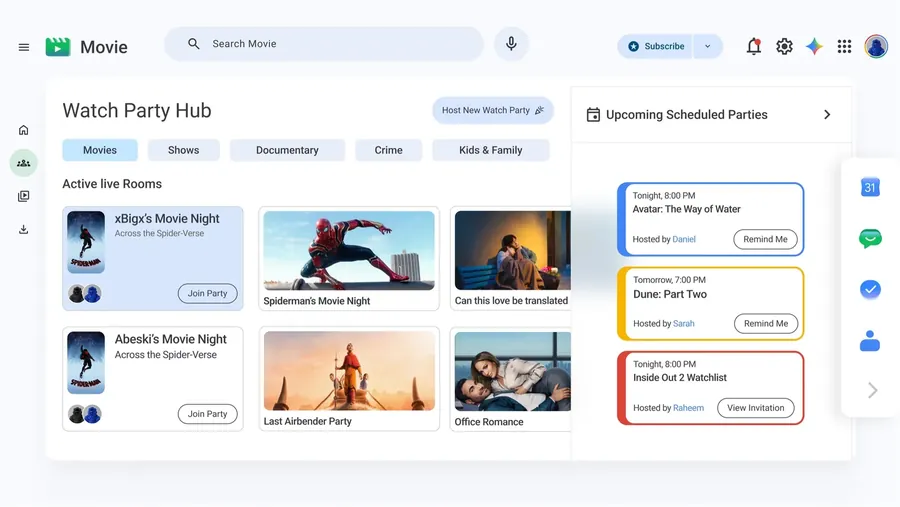Join Abeski's Movie Night party
The image size is (900, 507).
207,414
